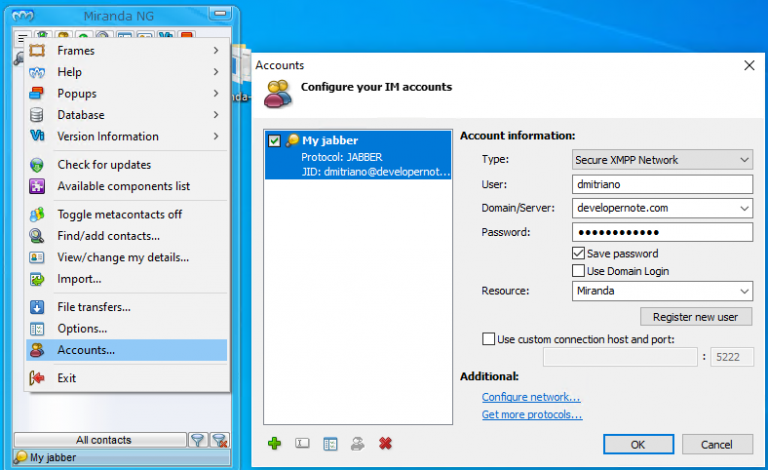
Task: Click the All contacts button
Action: [x=100, y=440]
